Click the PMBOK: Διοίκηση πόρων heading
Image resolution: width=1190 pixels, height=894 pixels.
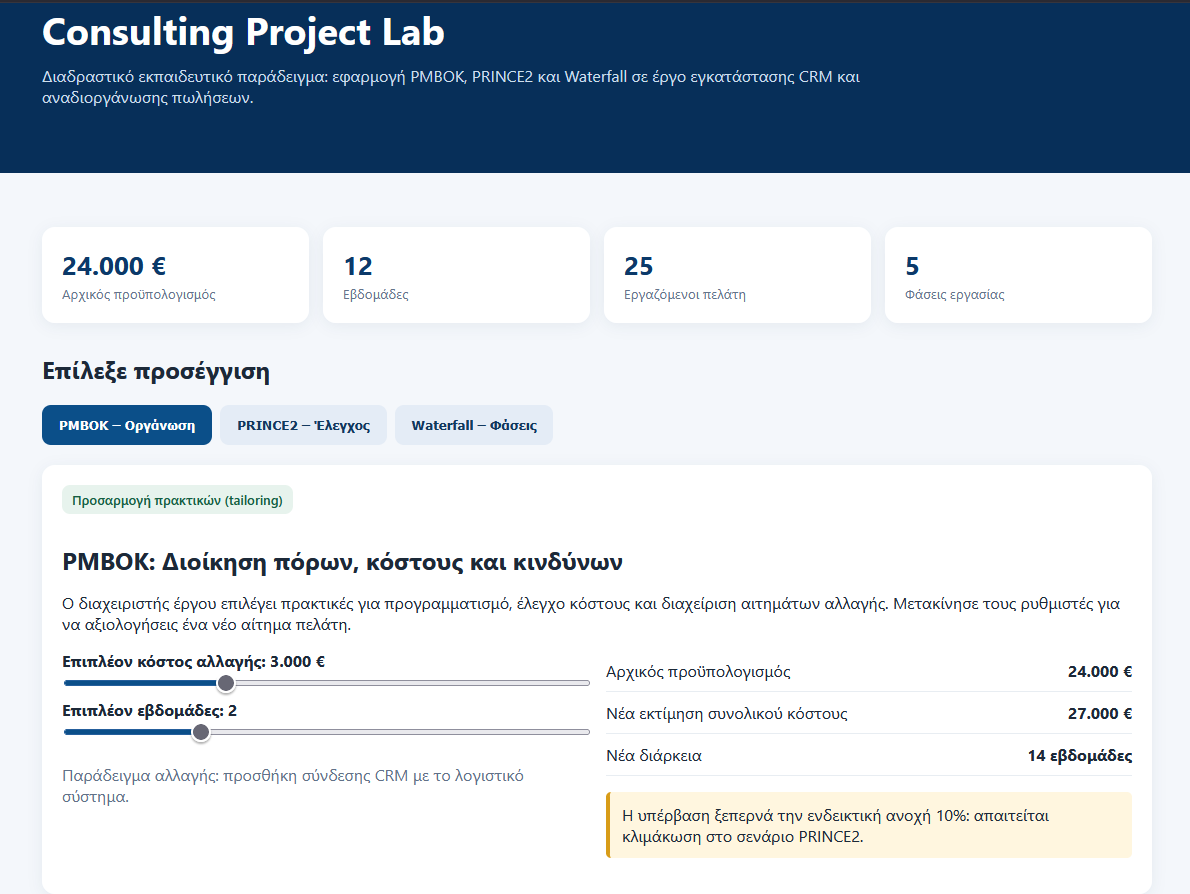pyautogui.click(x=342, y=562)
